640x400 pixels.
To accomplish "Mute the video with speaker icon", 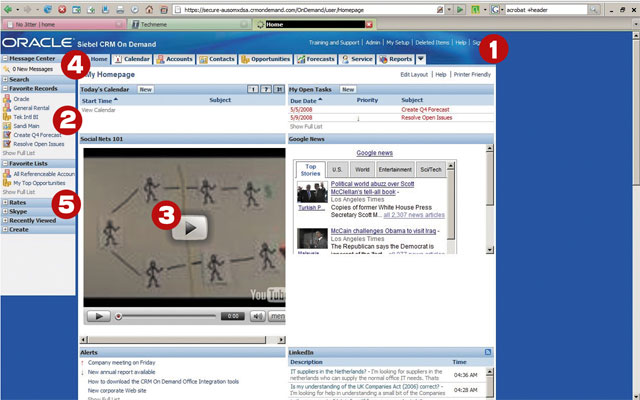I will point(257,316).
